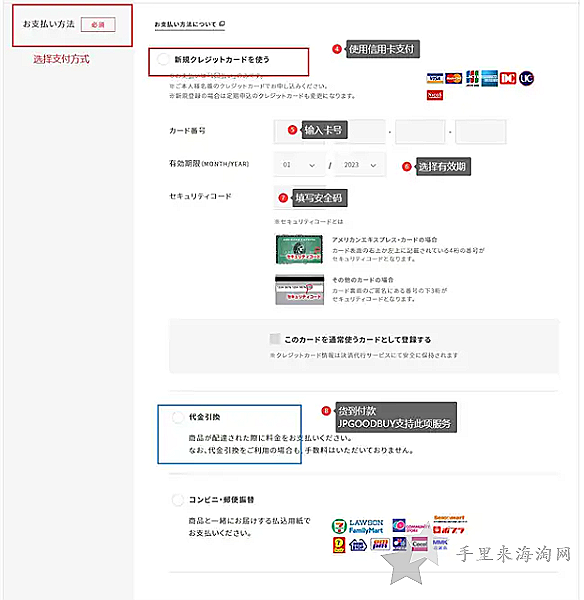Click the yellow Daily store logo
Screen dimensions: 584x600
tap(339, 545)
